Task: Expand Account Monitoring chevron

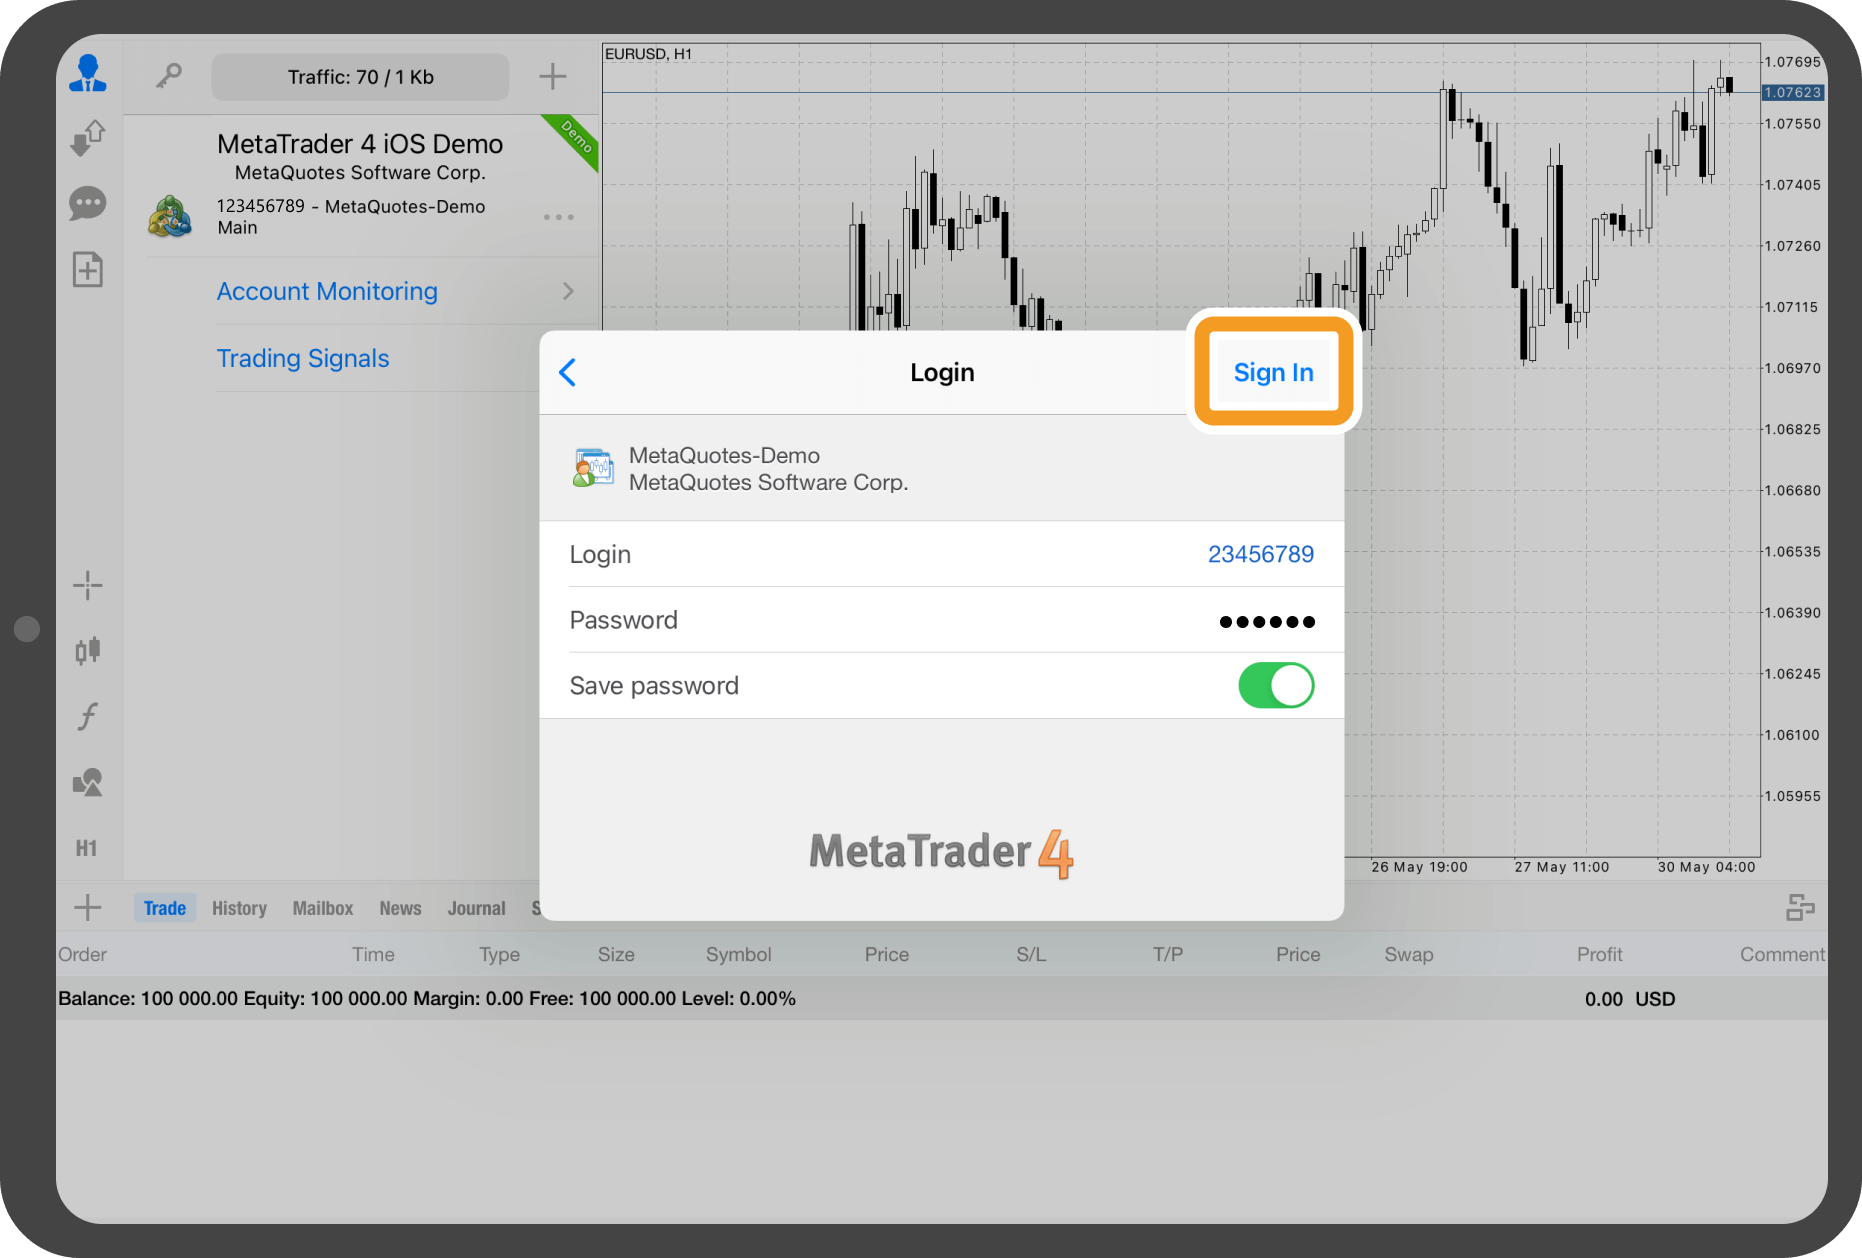Action: tap(568, 291)
